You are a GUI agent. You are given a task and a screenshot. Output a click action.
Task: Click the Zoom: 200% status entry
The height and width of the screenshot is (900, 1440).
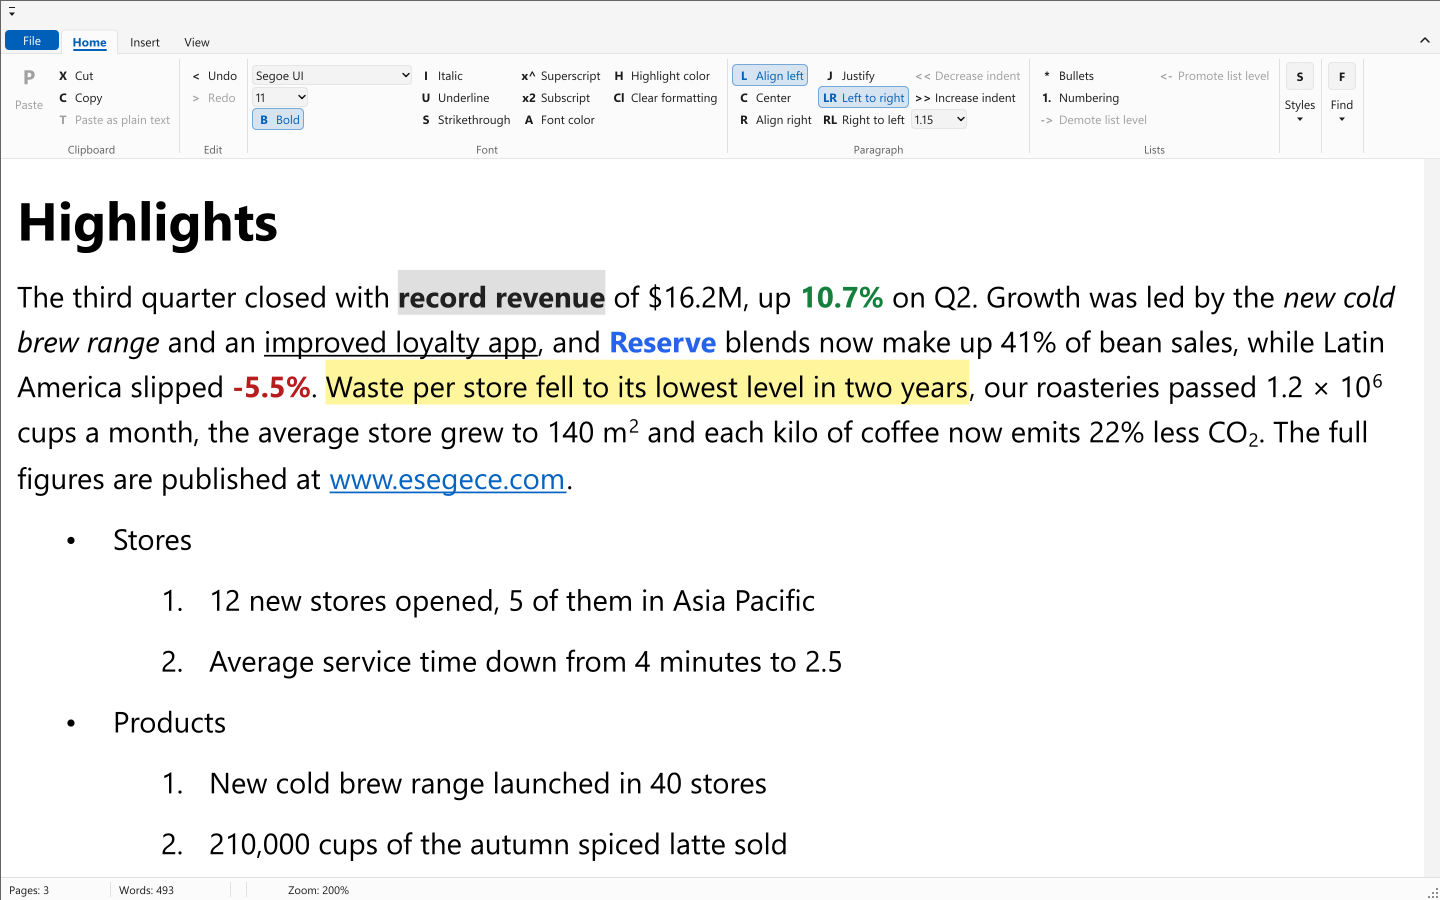tap(318, 890)
